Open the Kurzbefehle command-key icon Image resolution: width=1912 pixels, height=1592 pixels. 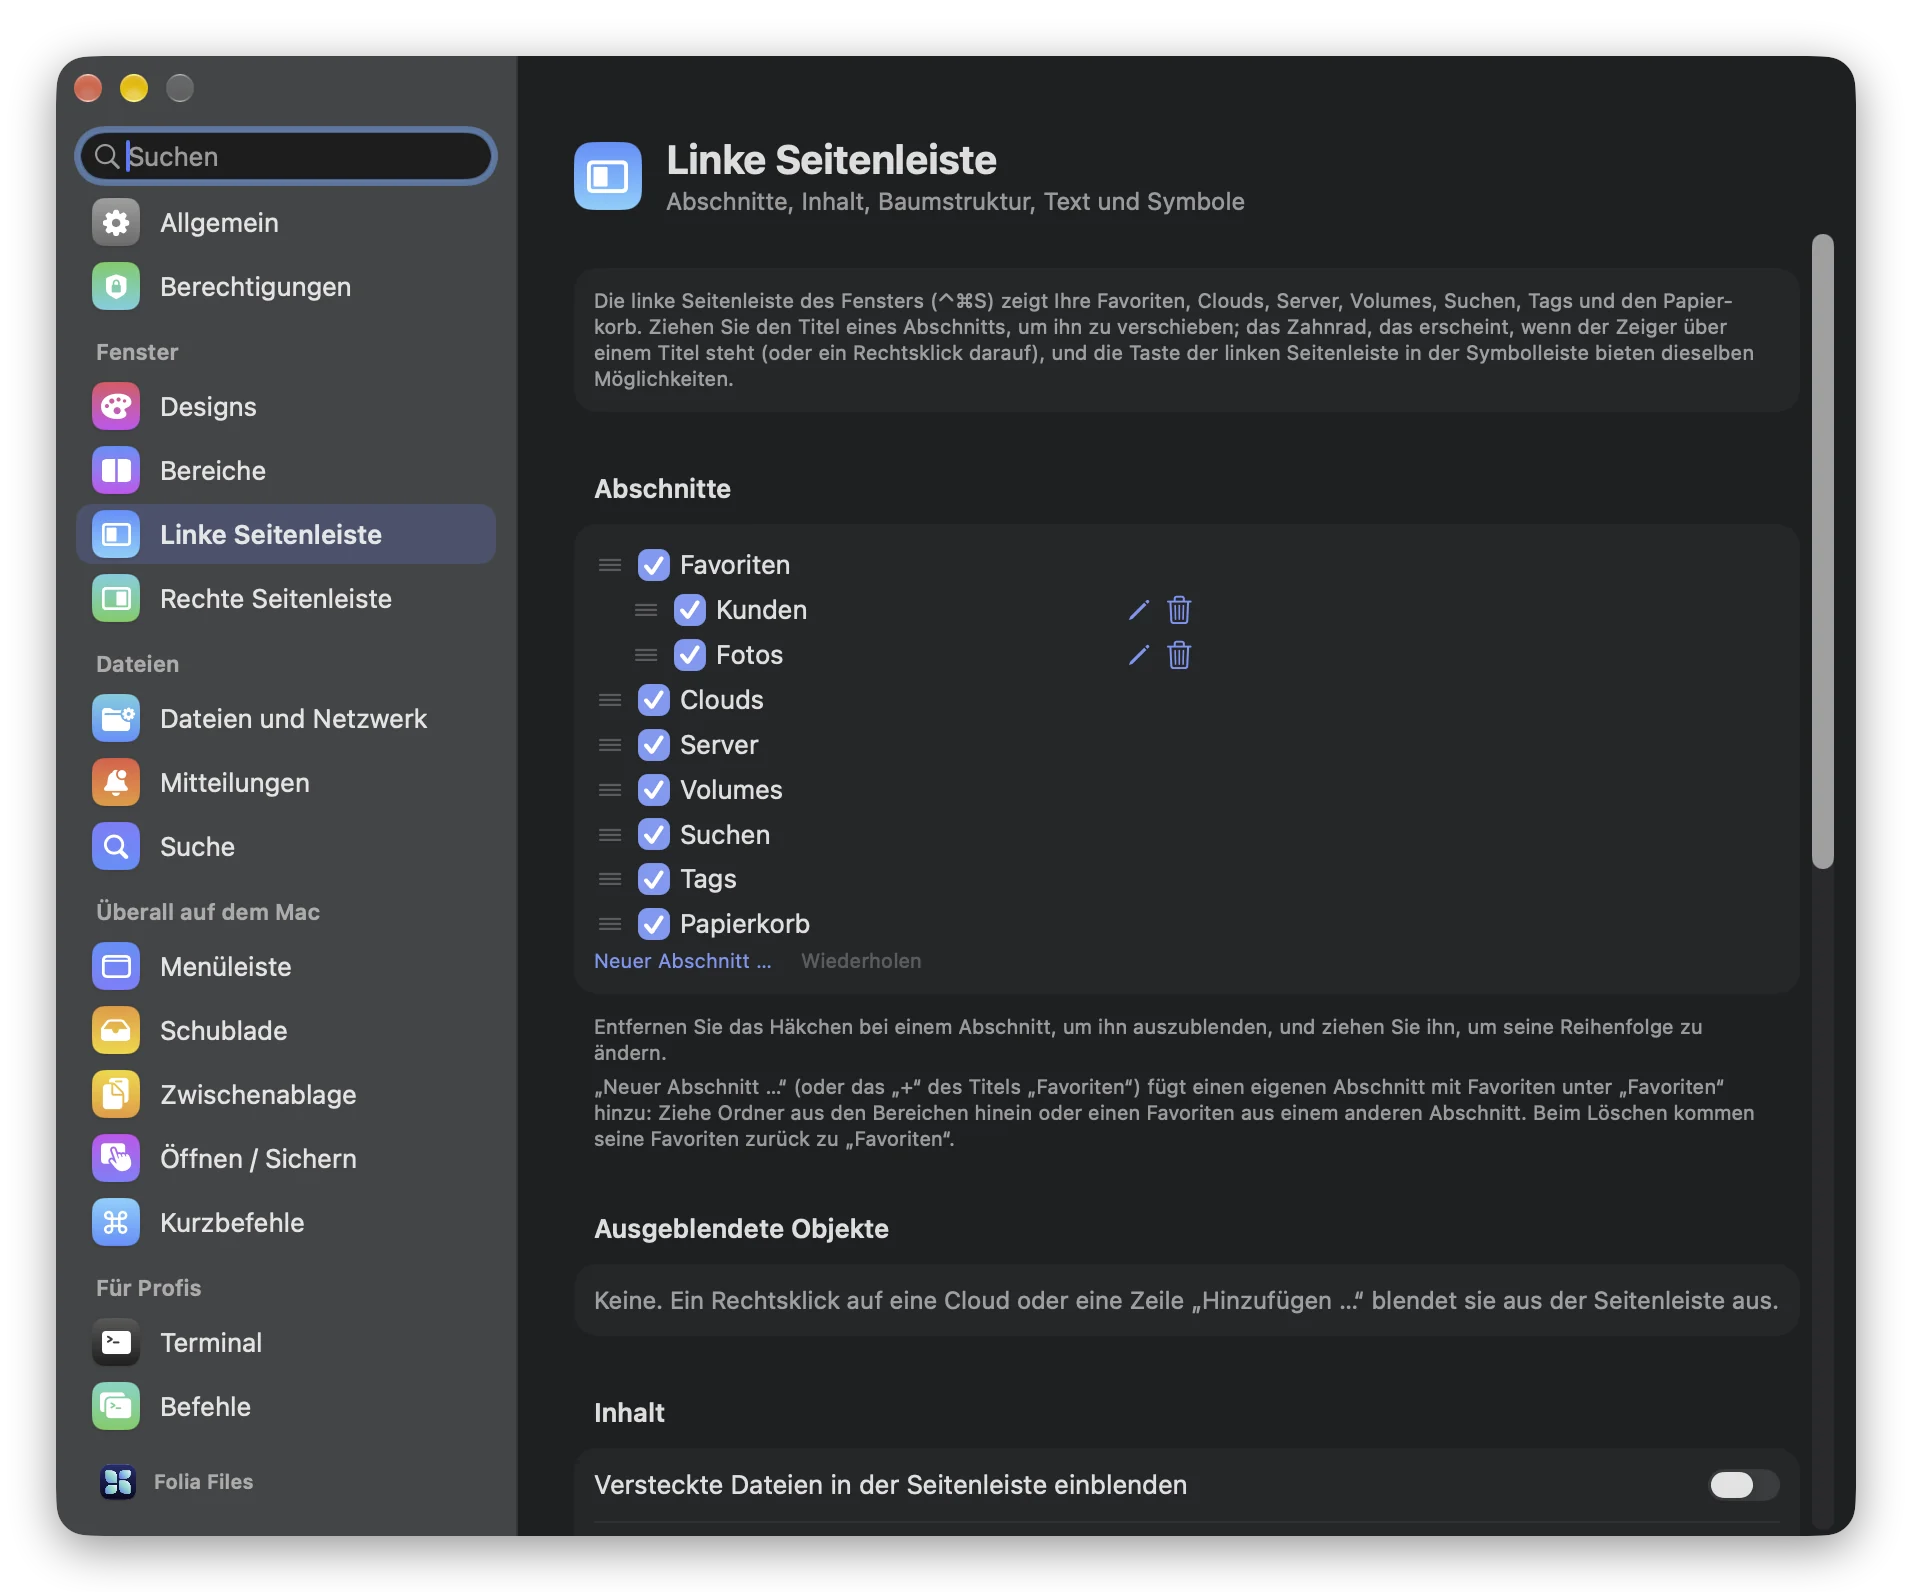pos(116,1223)
